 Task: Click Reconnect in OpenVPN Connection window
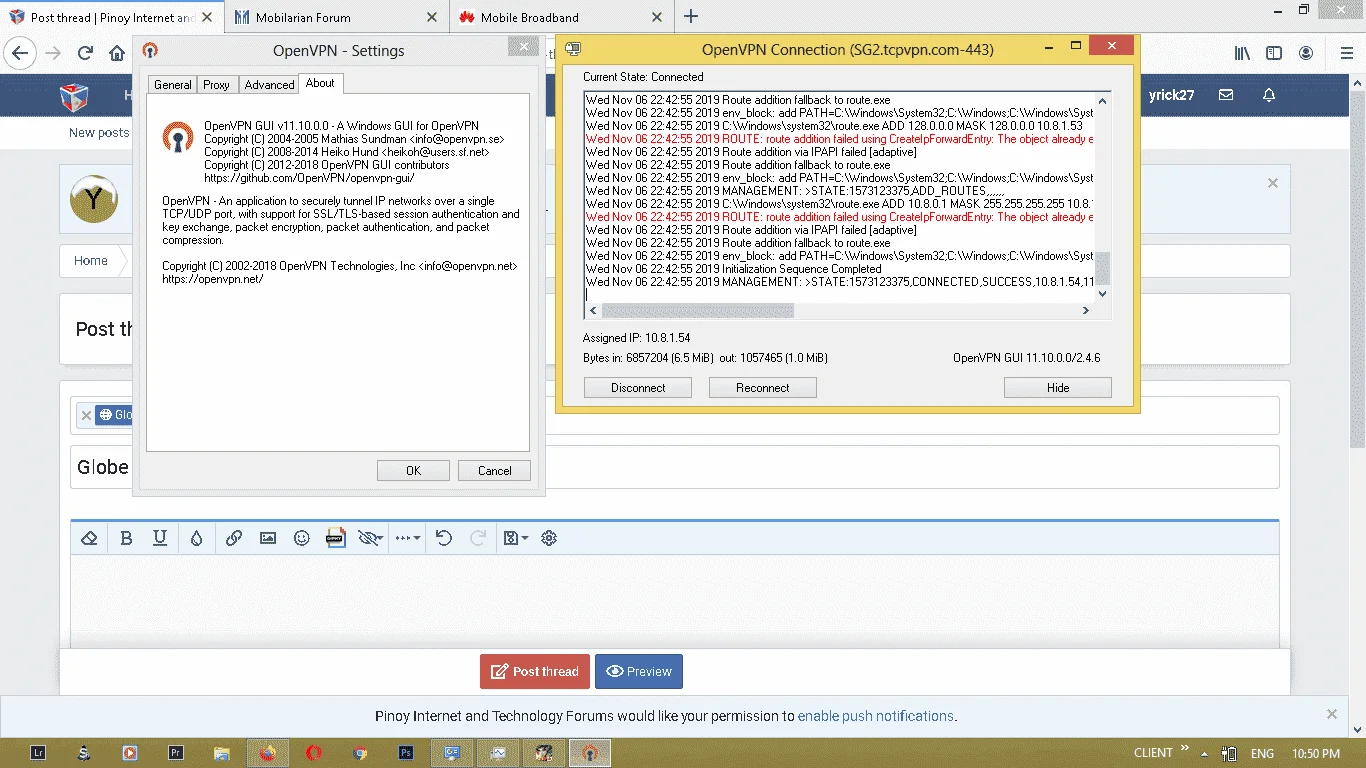click(x=763, y=388)
